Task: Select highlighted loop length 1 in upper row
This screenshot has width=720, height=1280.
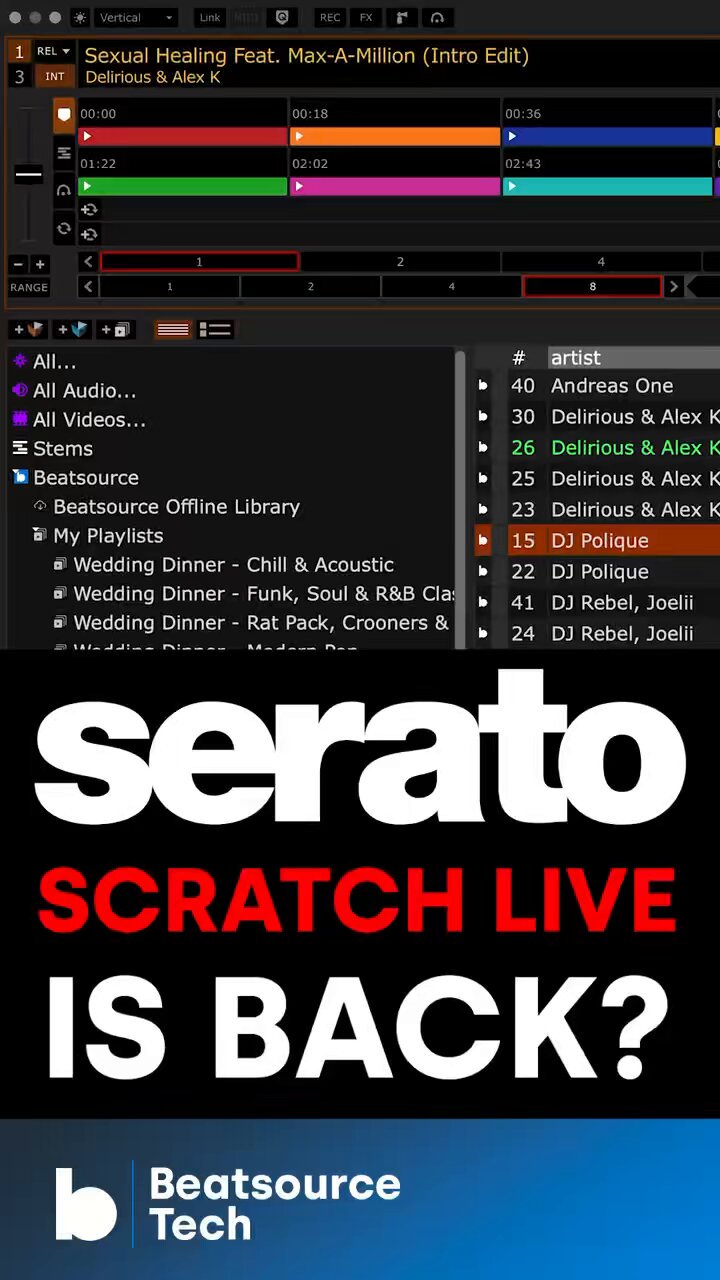Action: click(199, 262)
